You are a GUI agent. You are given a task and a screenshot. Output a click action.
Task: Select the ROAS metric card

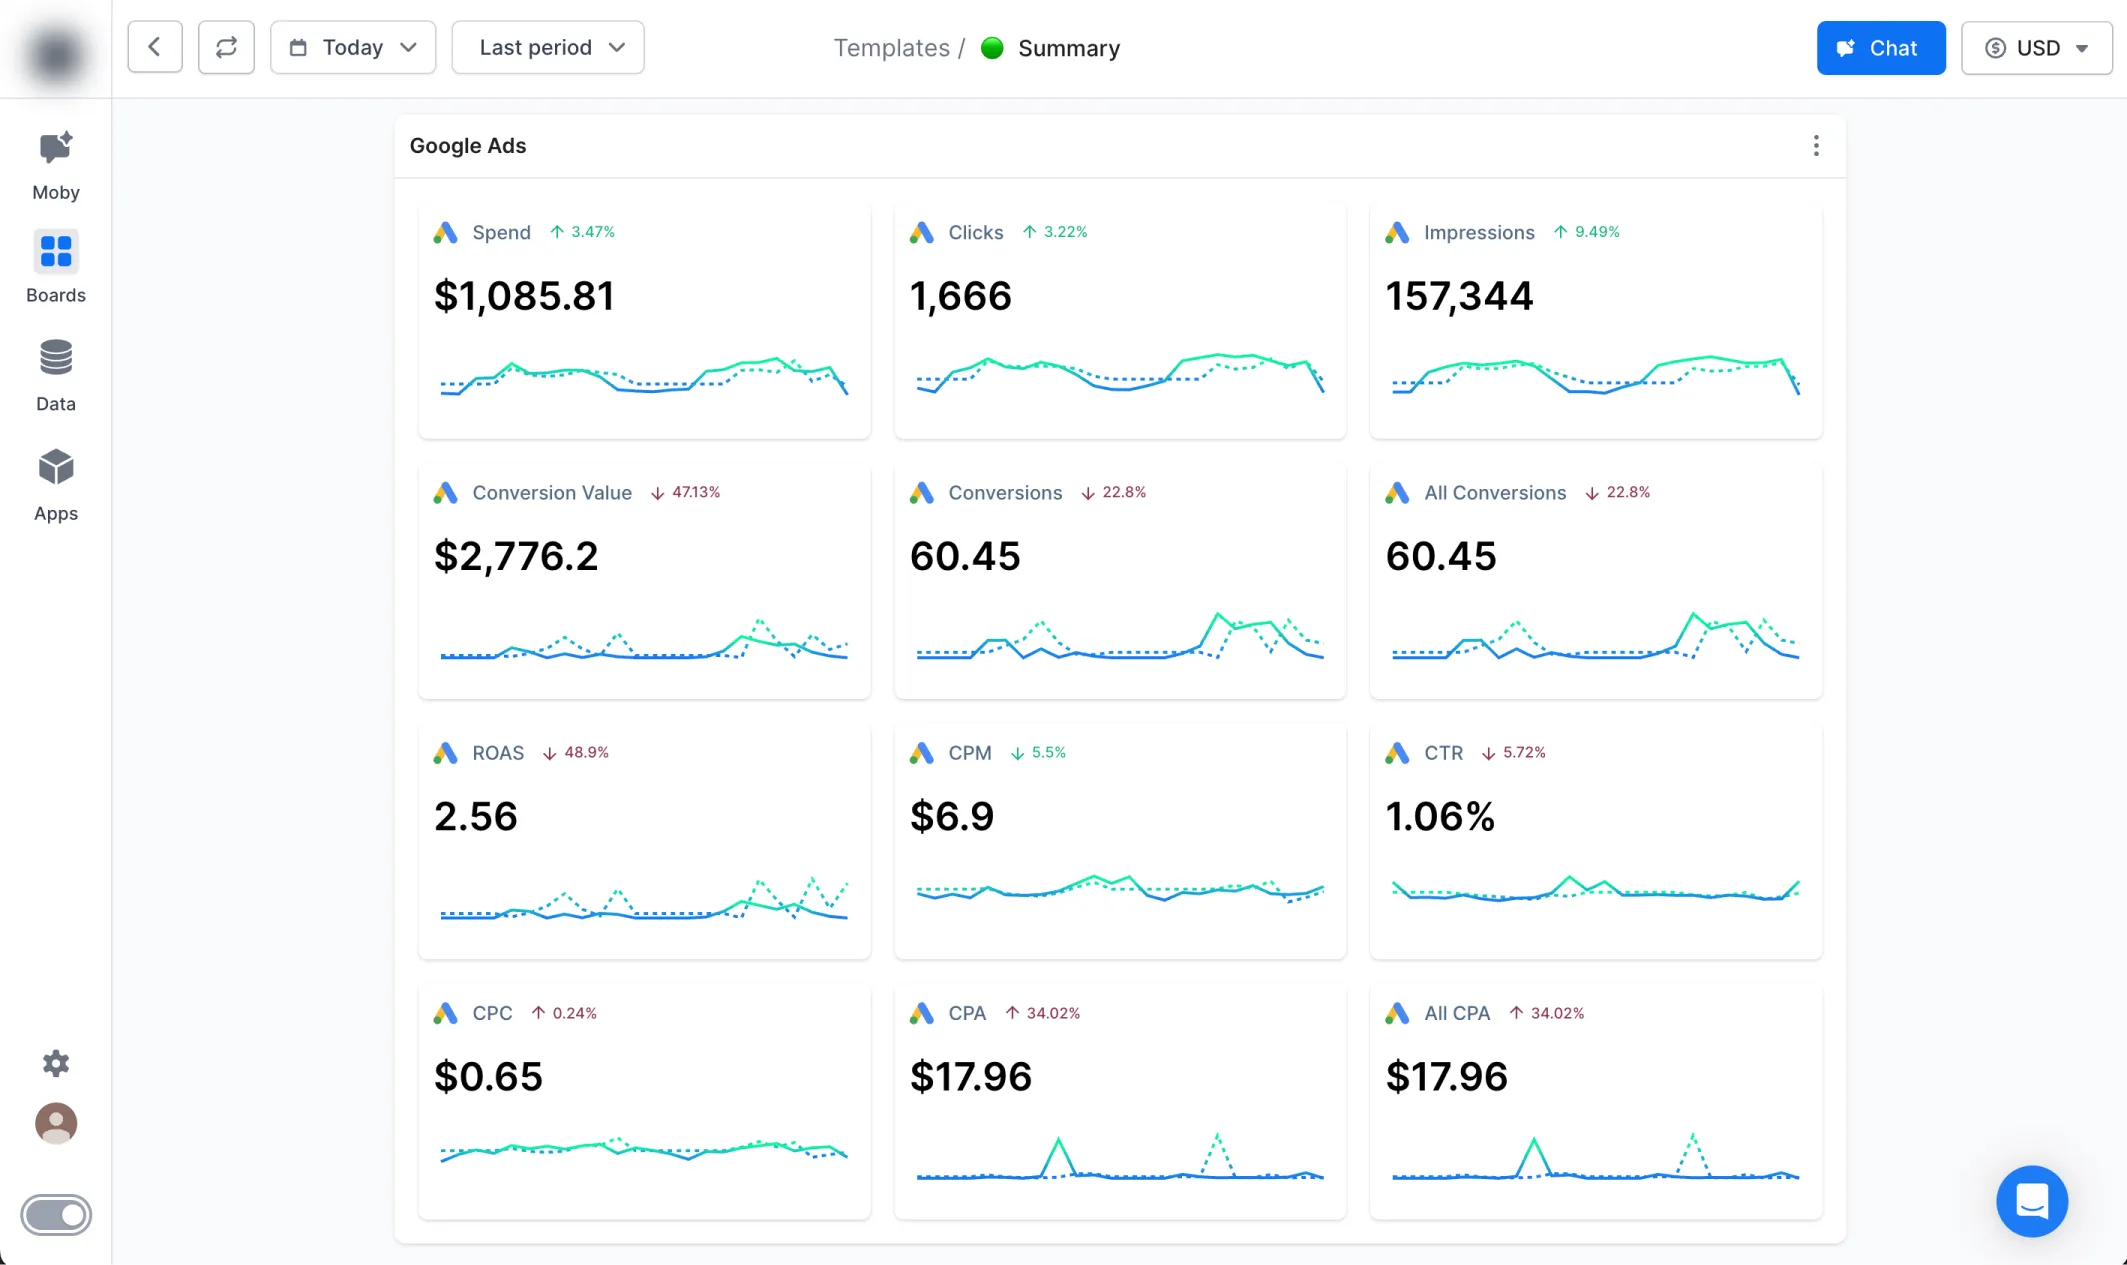point(644,840)
